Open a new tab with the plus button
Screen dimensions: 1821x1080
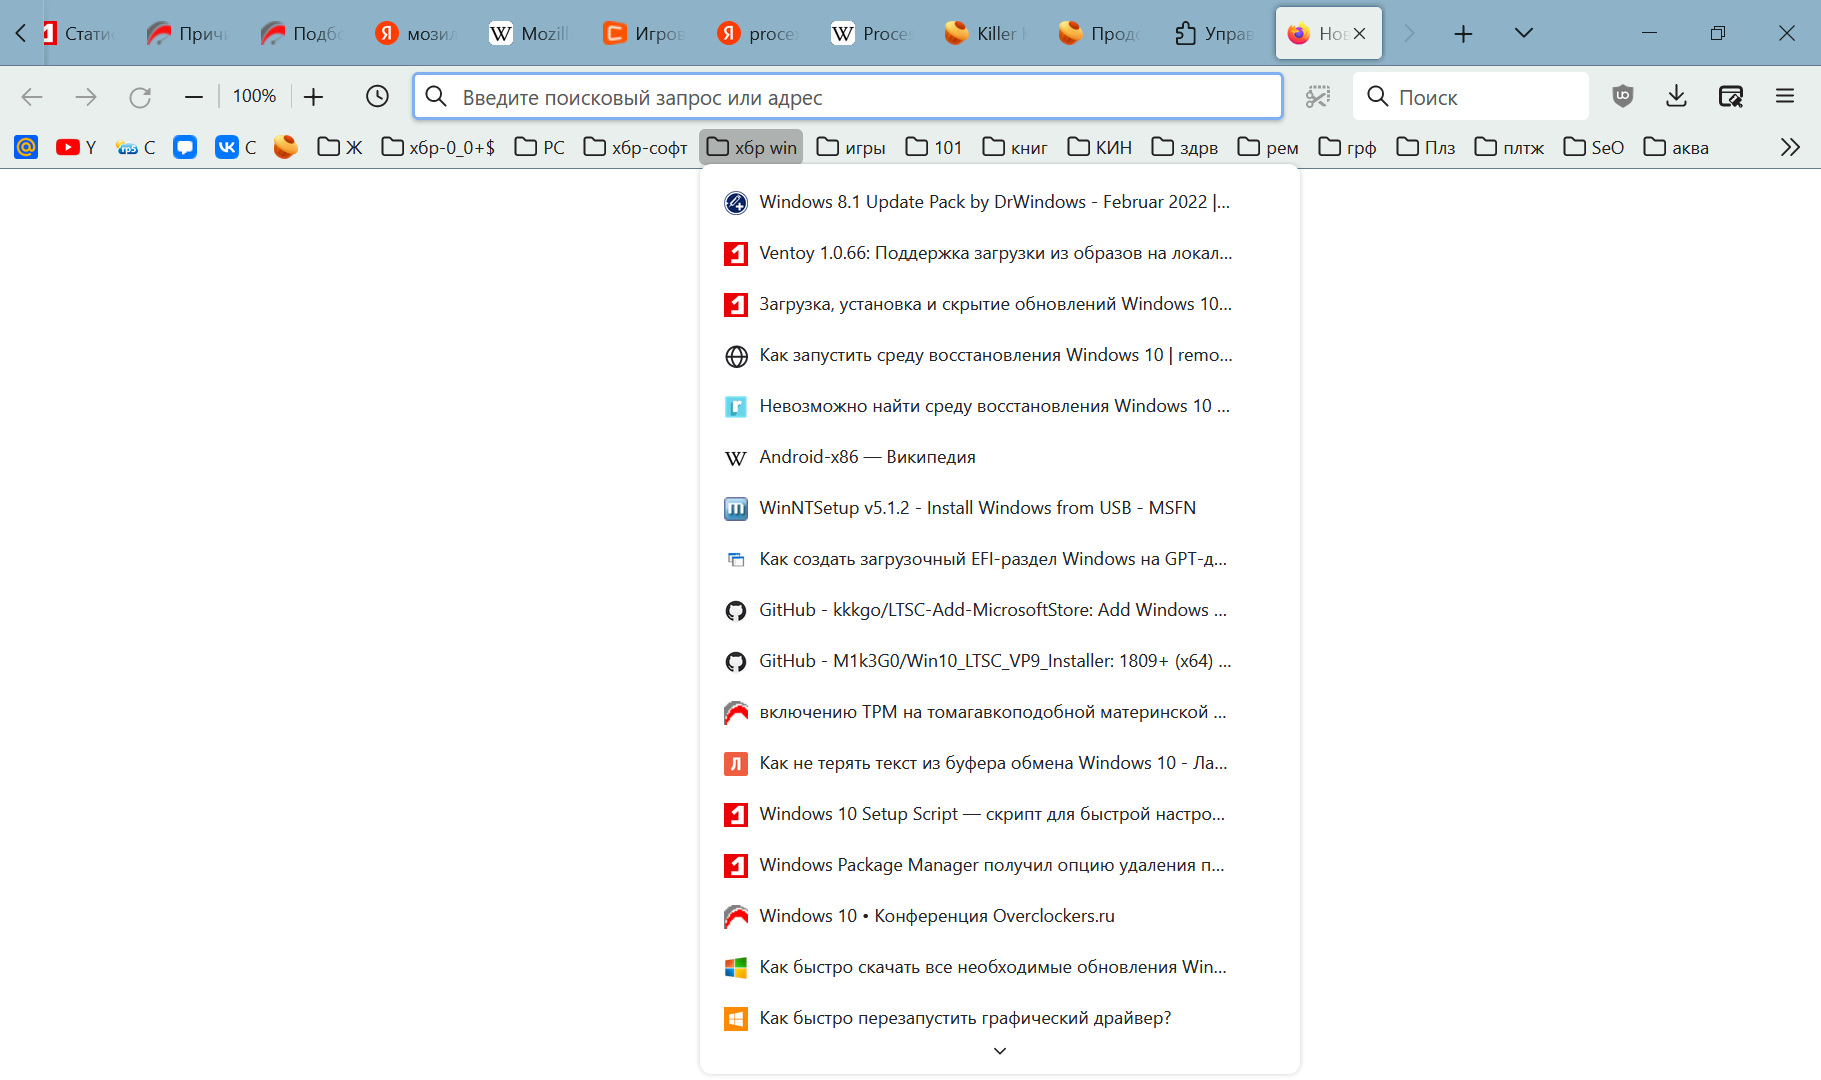click(1463, 34)
